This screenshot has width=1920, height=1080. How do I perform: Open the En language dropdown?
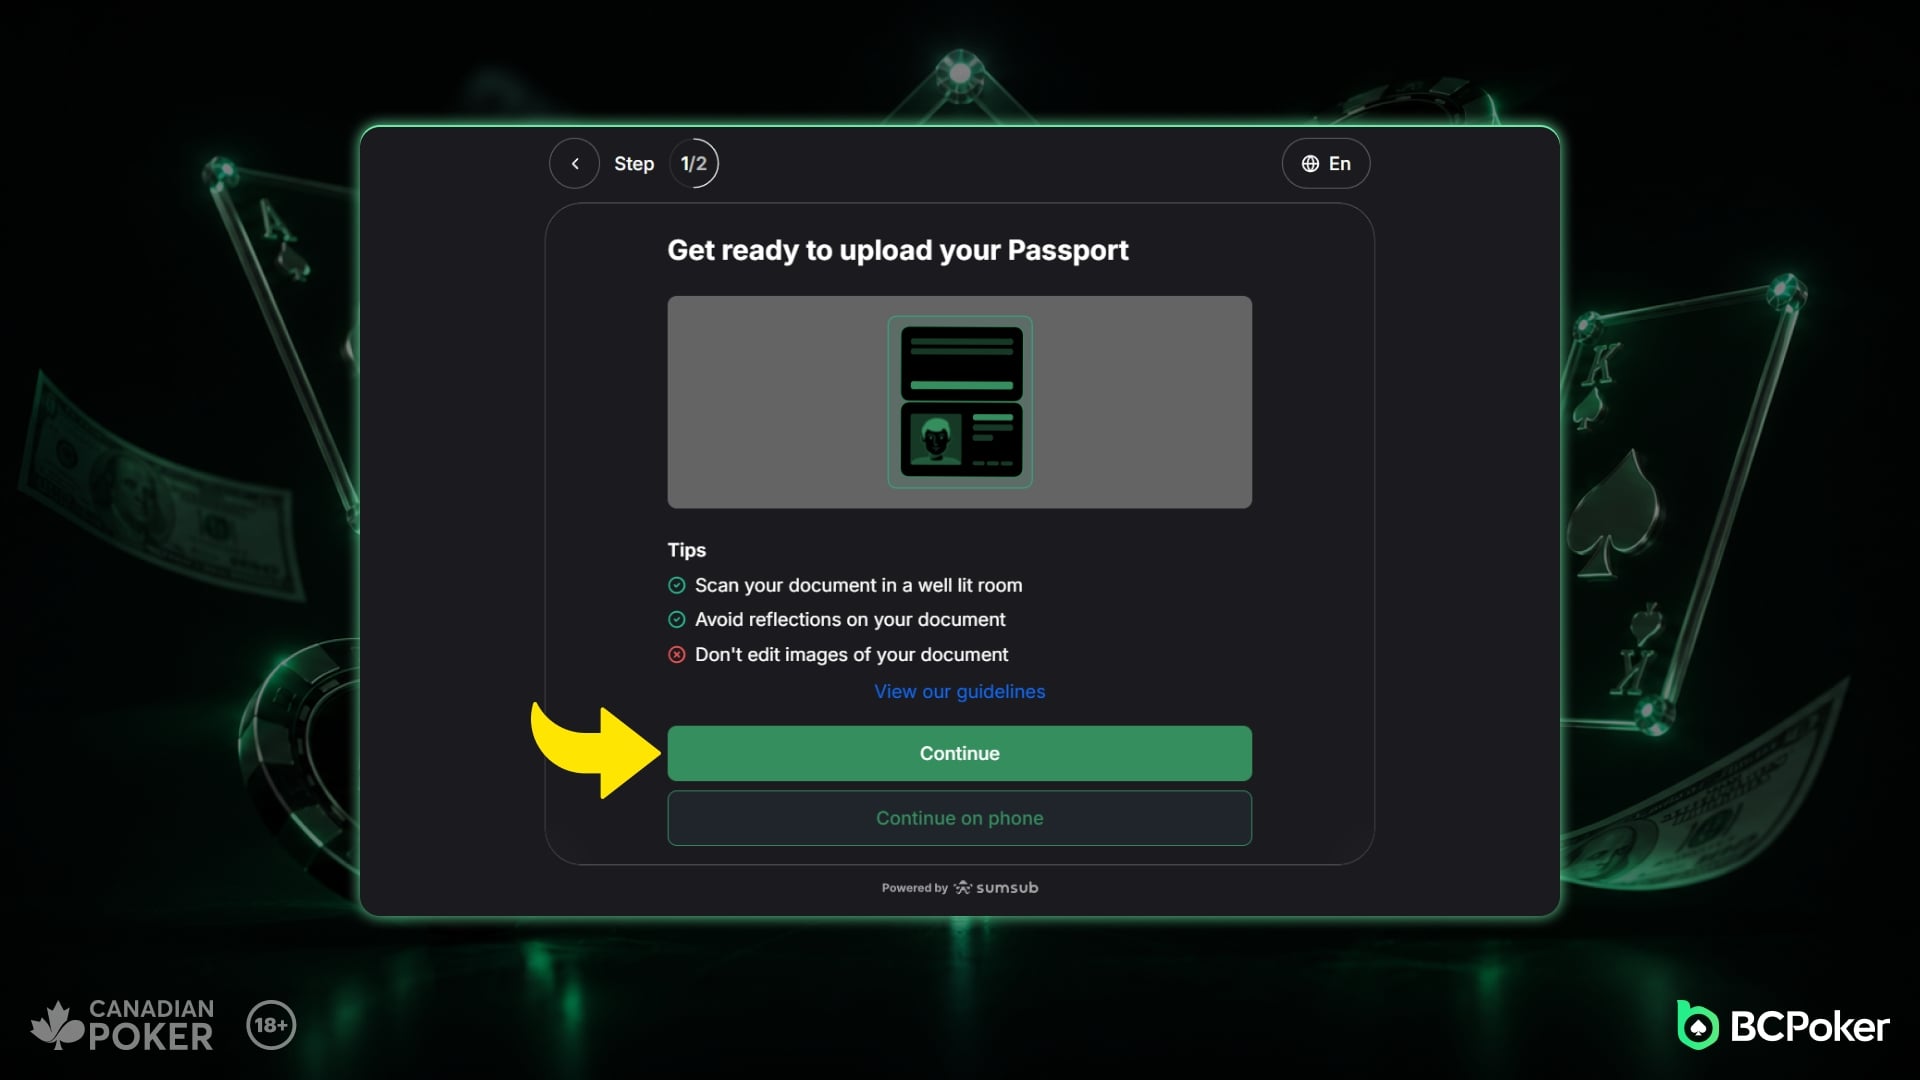click(x=1326, y=164)
